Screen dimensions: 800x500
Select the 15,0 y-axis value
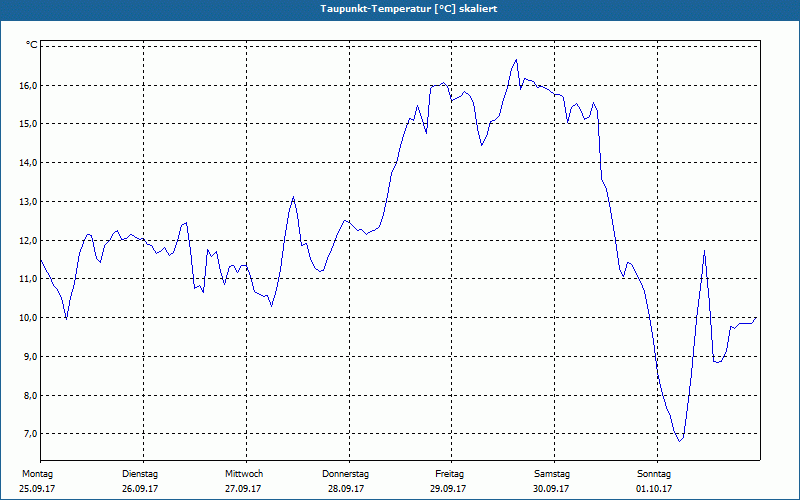(29, 124)
